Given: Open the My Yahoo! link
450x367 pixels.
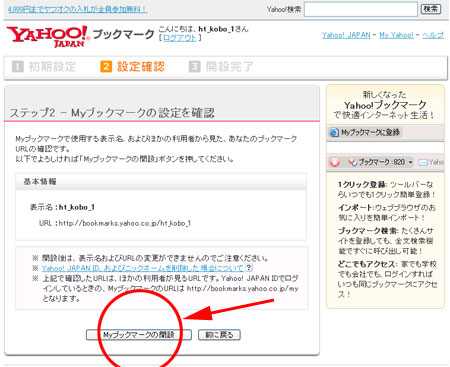Looking at the screenshot, I should click(x=396, y=35).
